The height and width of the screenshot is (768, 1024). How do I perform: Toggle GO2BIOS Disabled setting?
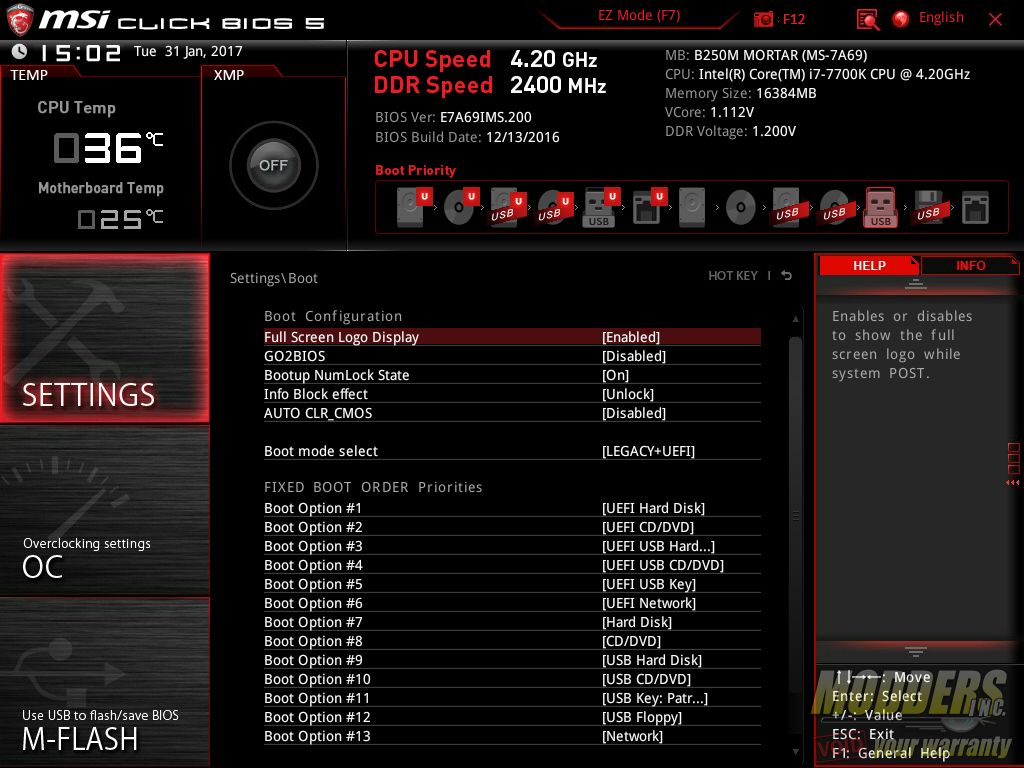(x=633, y=356)
